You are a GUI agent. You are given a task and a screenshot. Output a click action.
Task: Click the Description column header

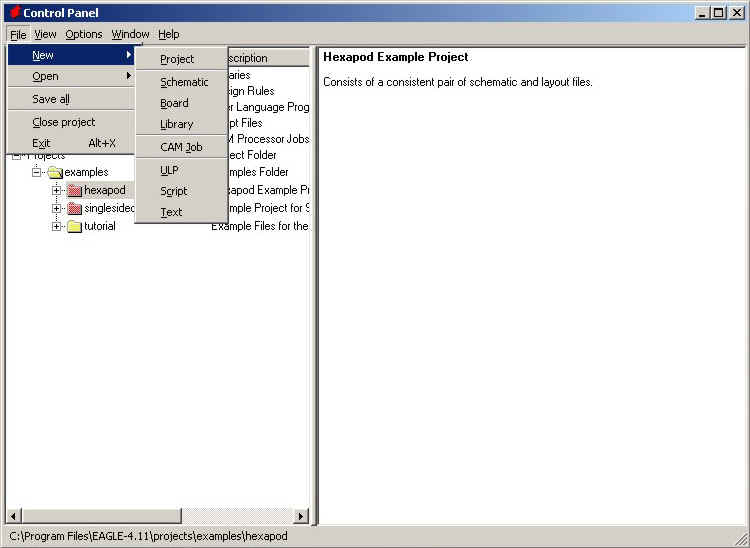coord(268,58)
